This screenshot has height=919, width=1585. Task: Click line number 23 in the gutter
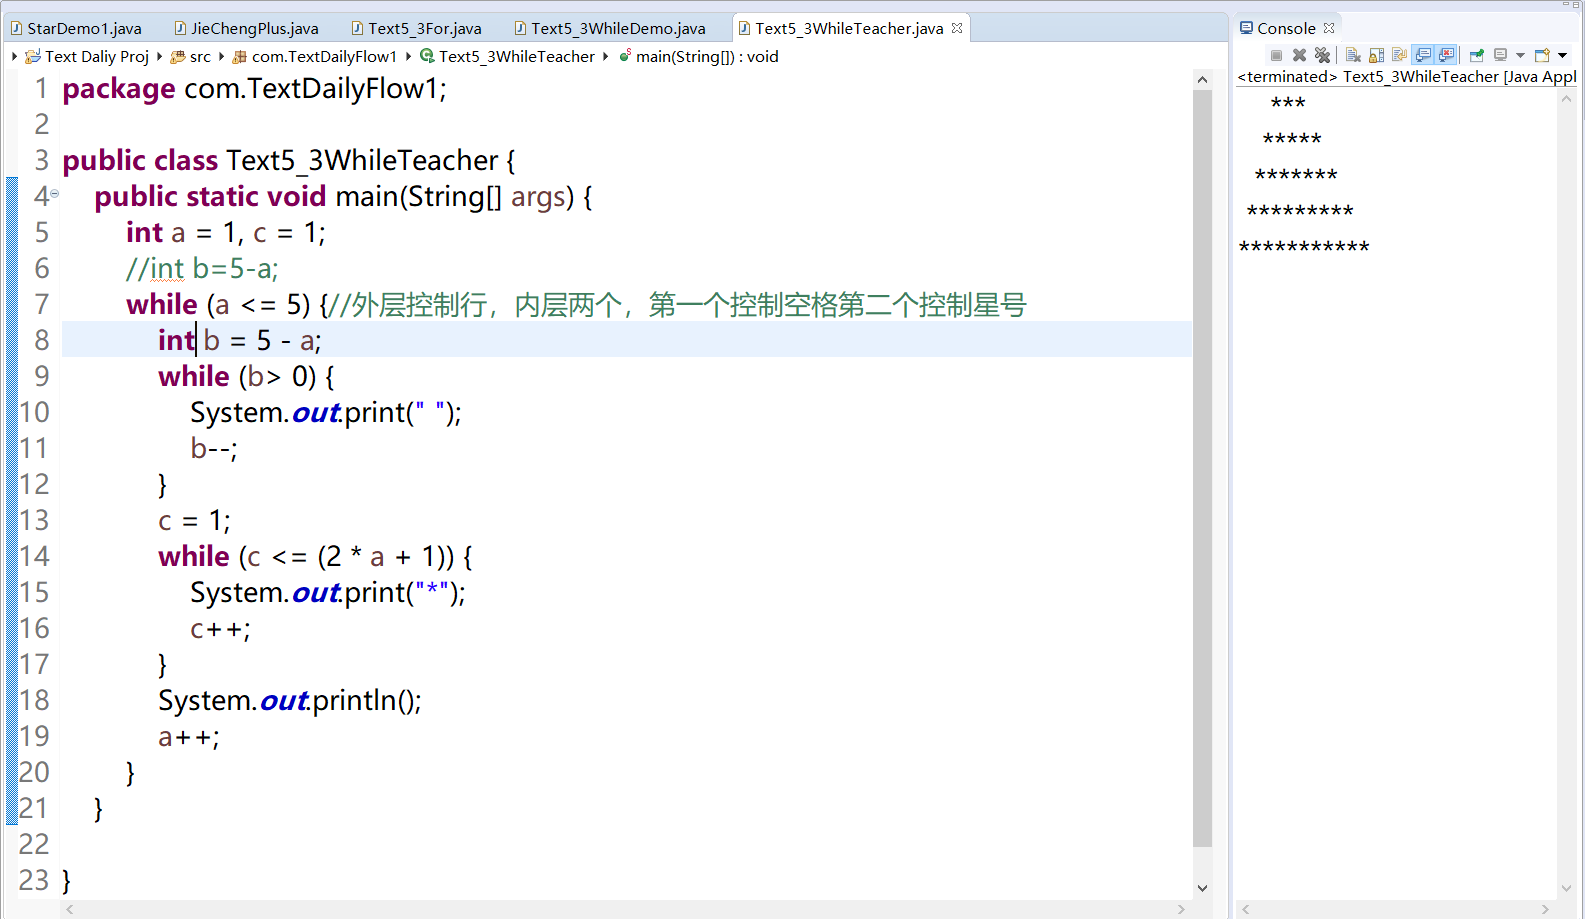(33, 880)
